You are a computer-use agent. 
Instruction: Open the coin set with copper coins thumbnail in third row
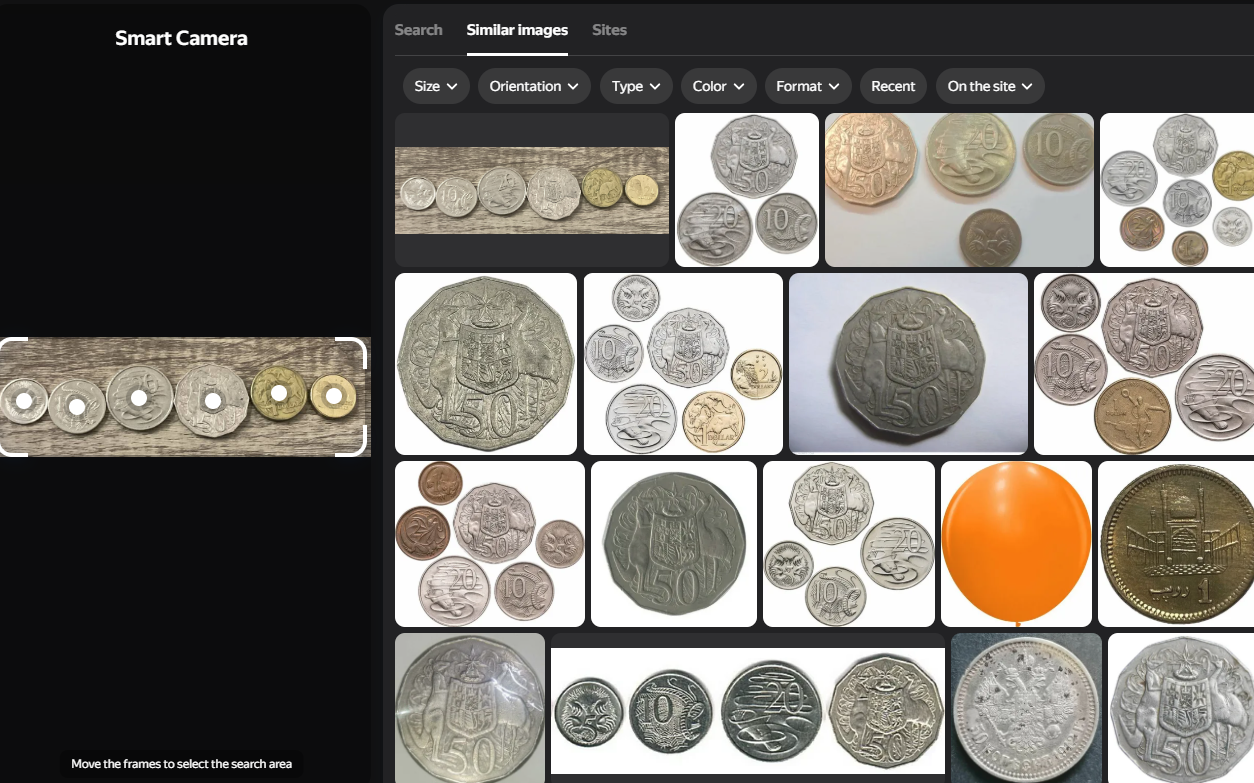coord(490,544)
